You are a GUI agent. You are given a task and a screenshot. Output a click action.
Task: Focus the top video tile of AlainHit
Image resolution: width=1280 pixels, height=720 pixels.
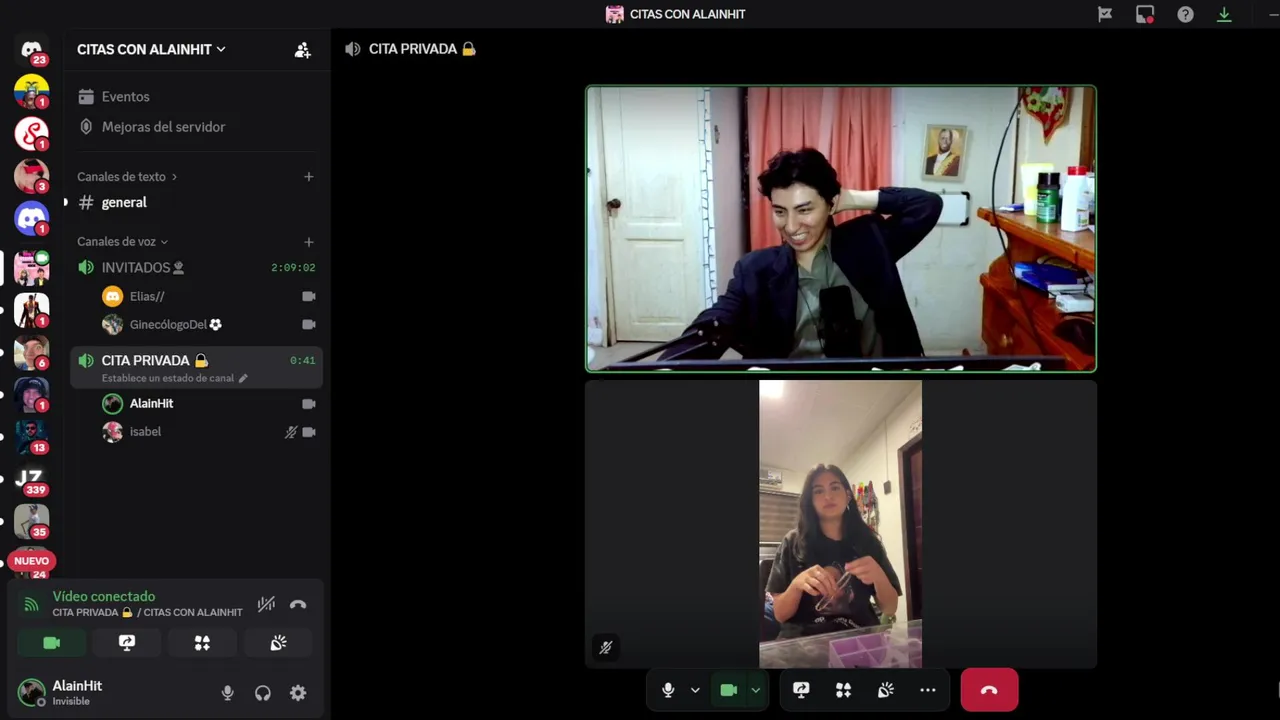(x=841, y=229)
